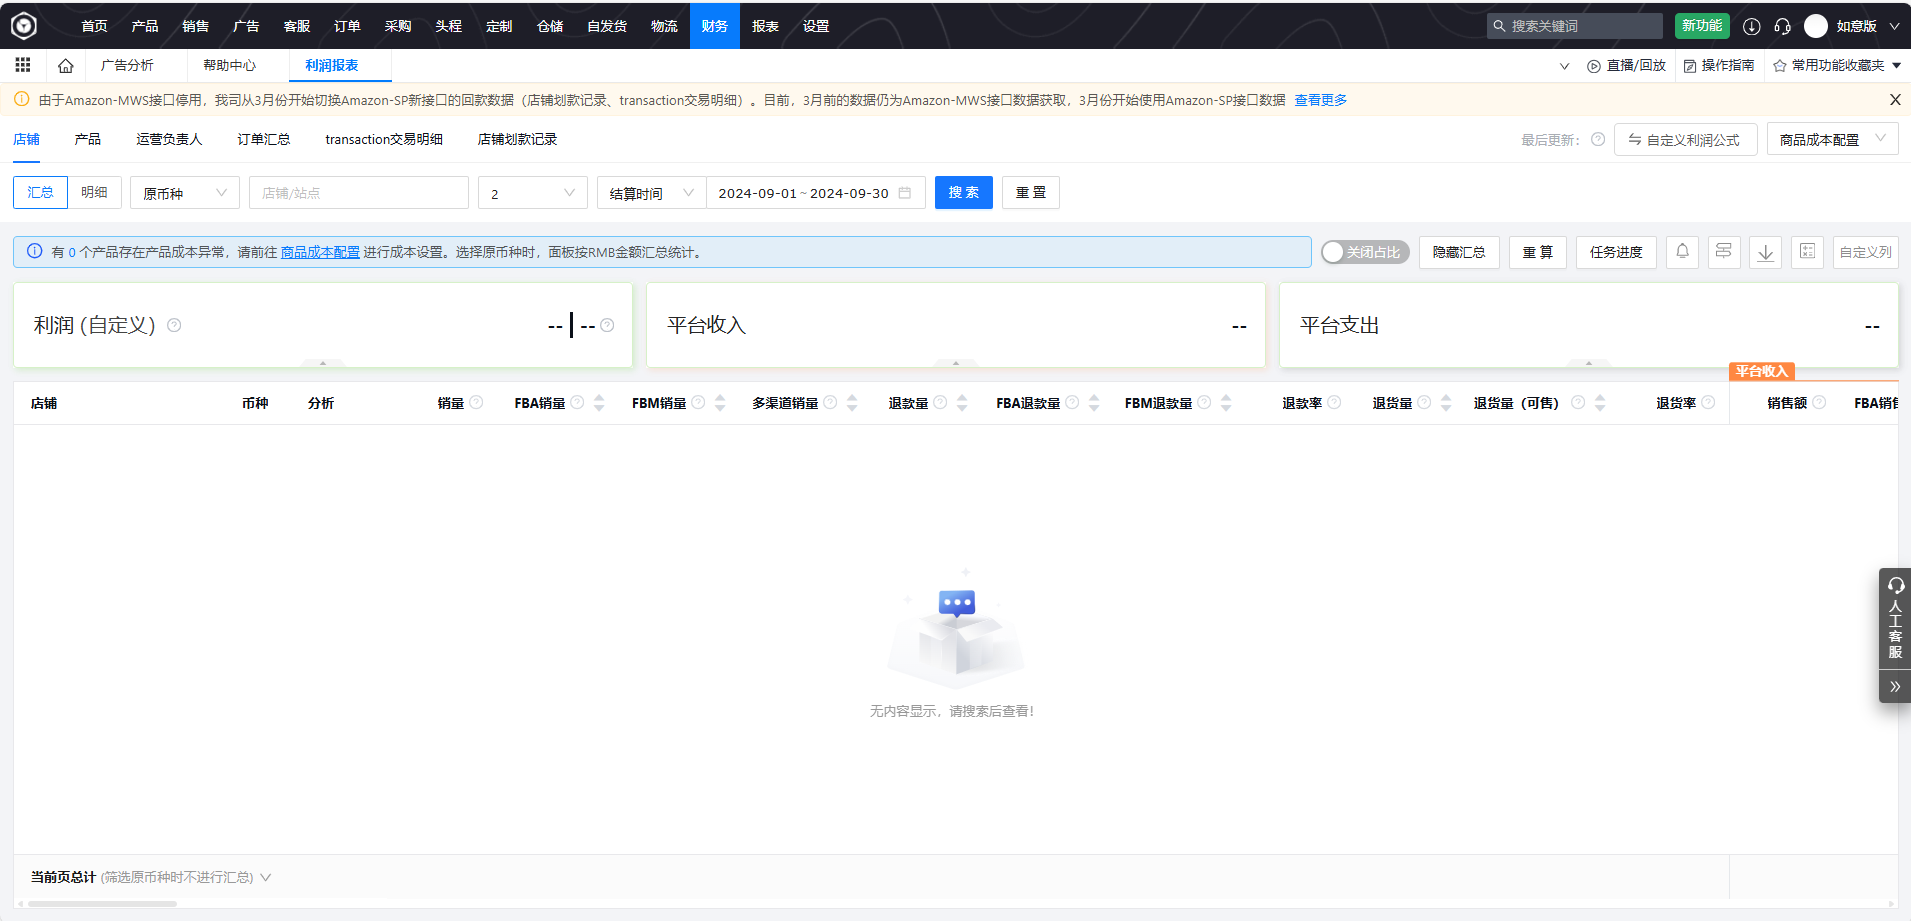Sort by 退款量 column arrows

(962, 403)
